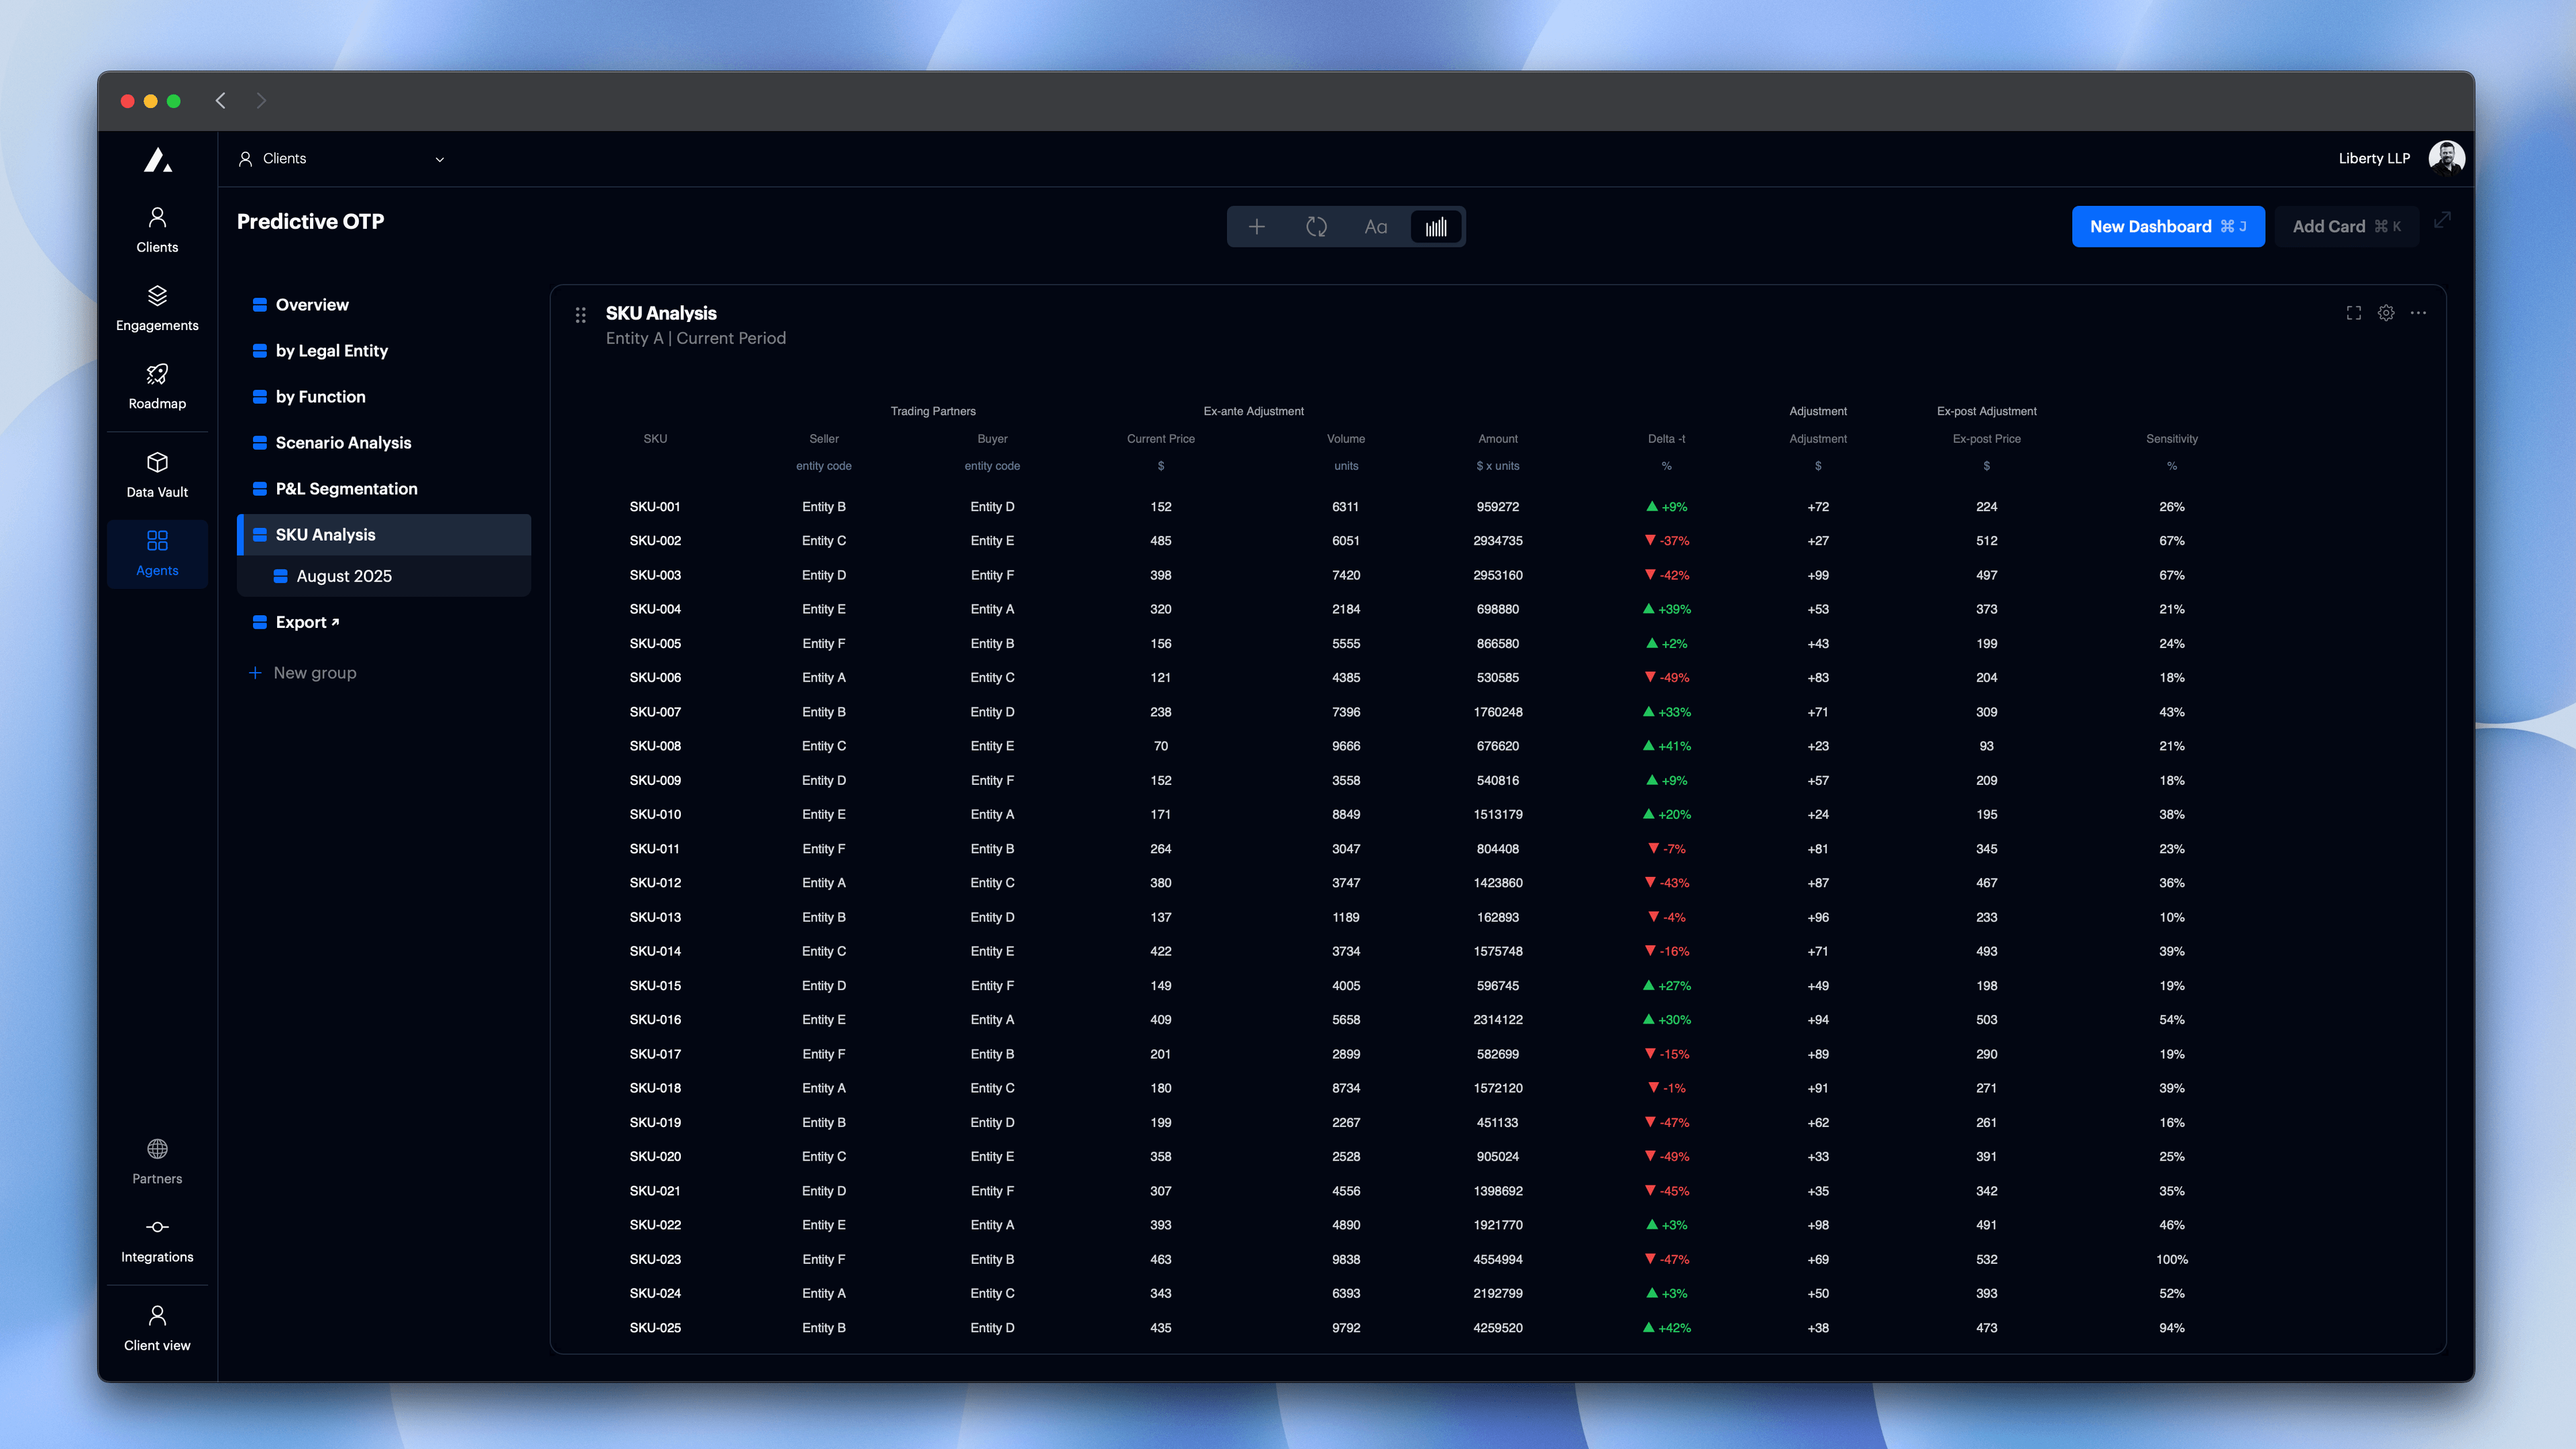Toggle the bar chart view in toolbar

(x=1436, y=227)
